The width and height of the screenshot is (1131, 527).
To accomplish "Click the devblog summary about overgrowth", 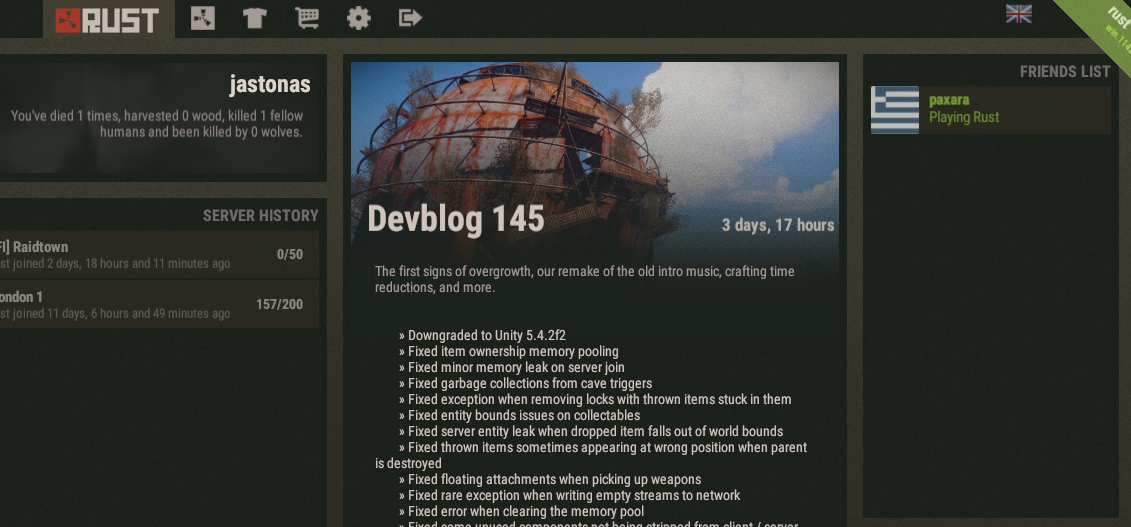I will [584, 280].
